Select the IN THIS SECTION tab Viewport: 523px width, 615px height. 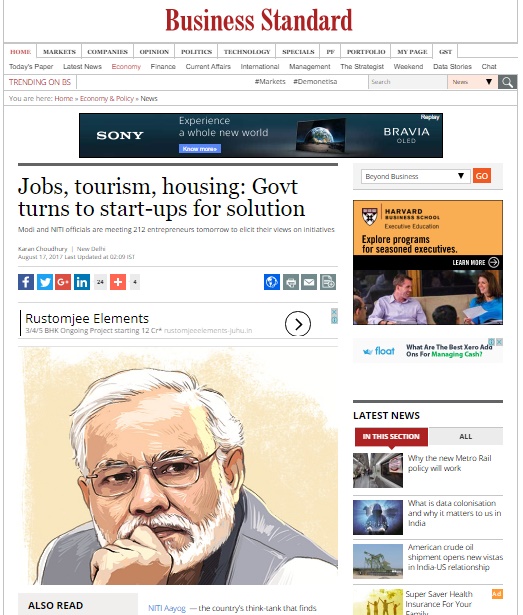click(x=391, y=437)
